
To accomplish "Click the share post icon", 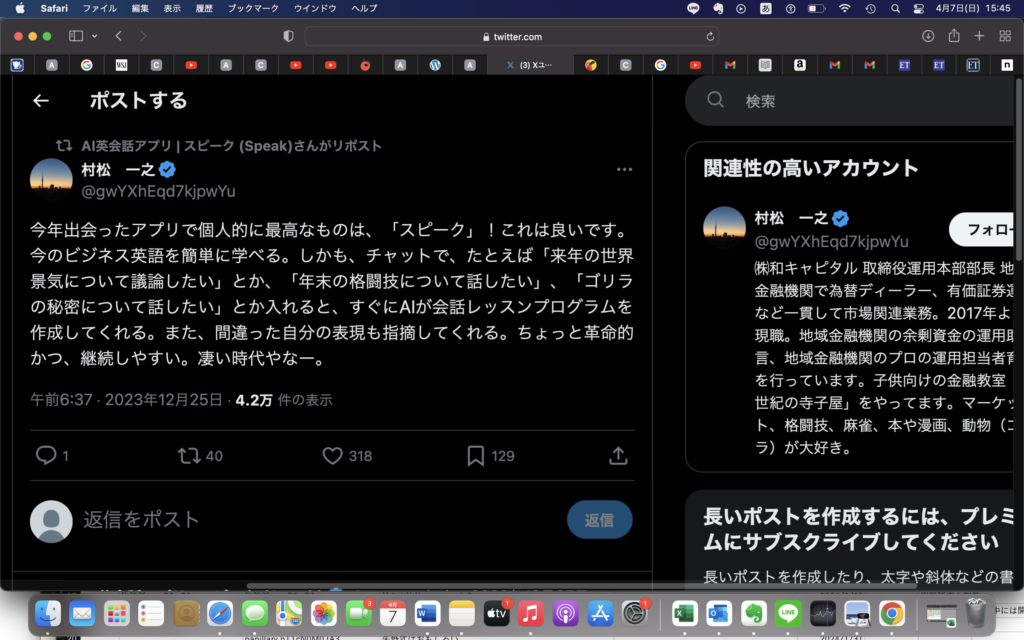I will tap(618, 456).
